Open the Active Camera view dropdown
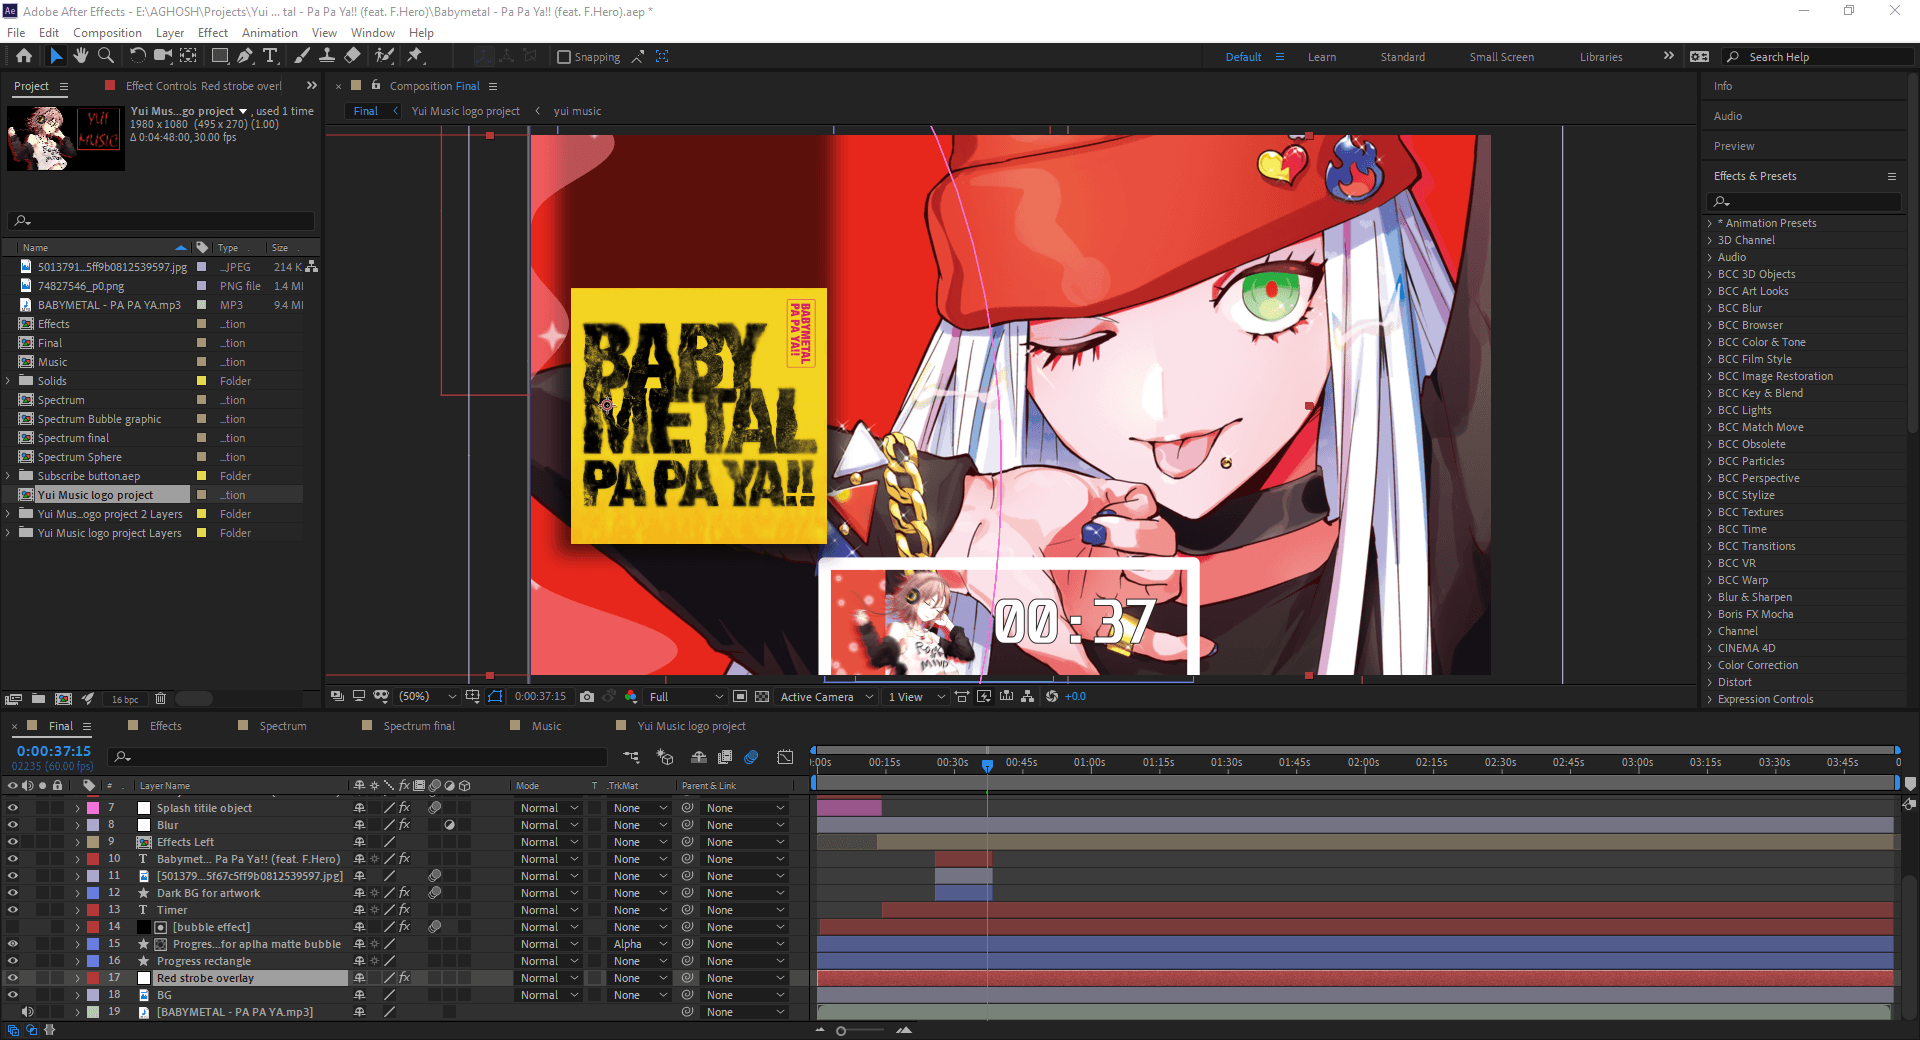 pyautogui.click(x=825, y=696)
